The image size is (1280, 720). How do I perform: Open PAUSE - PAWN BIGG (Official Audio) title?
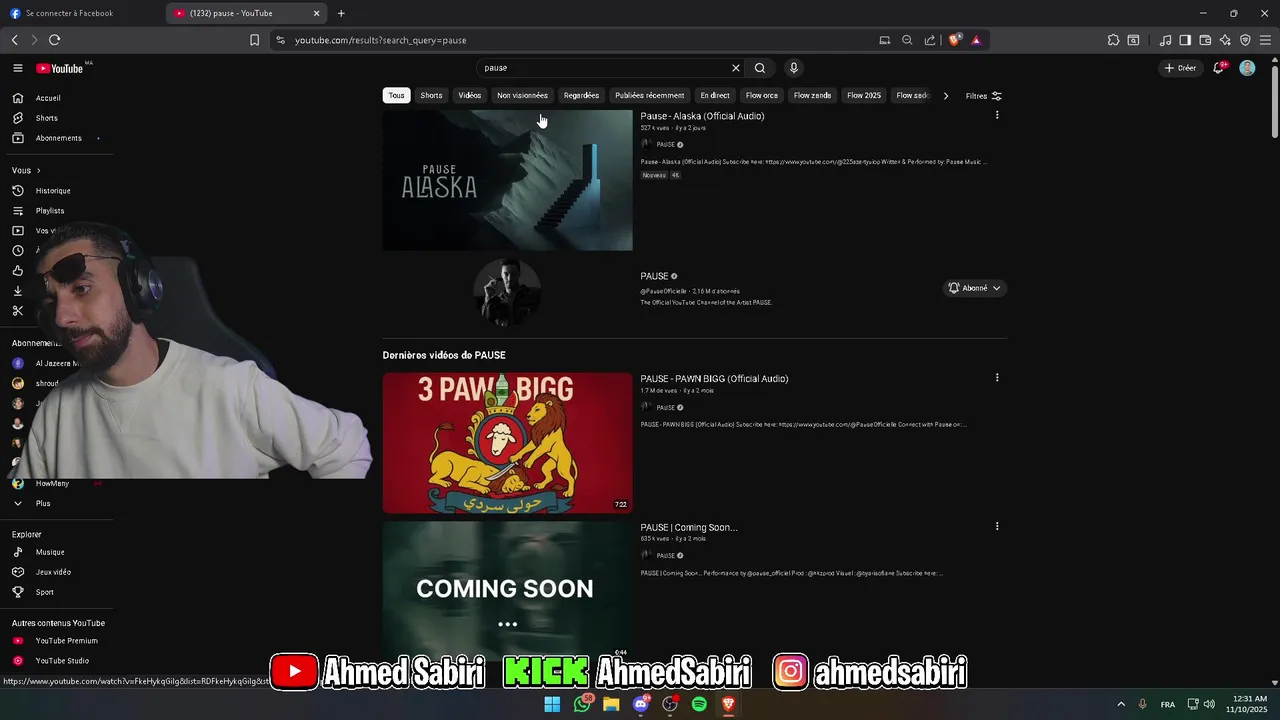(714, 379)
